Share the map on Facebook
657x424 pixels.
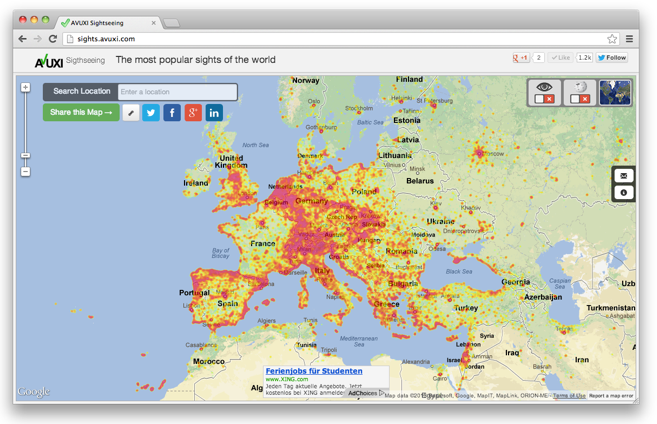tap(172, 113)
